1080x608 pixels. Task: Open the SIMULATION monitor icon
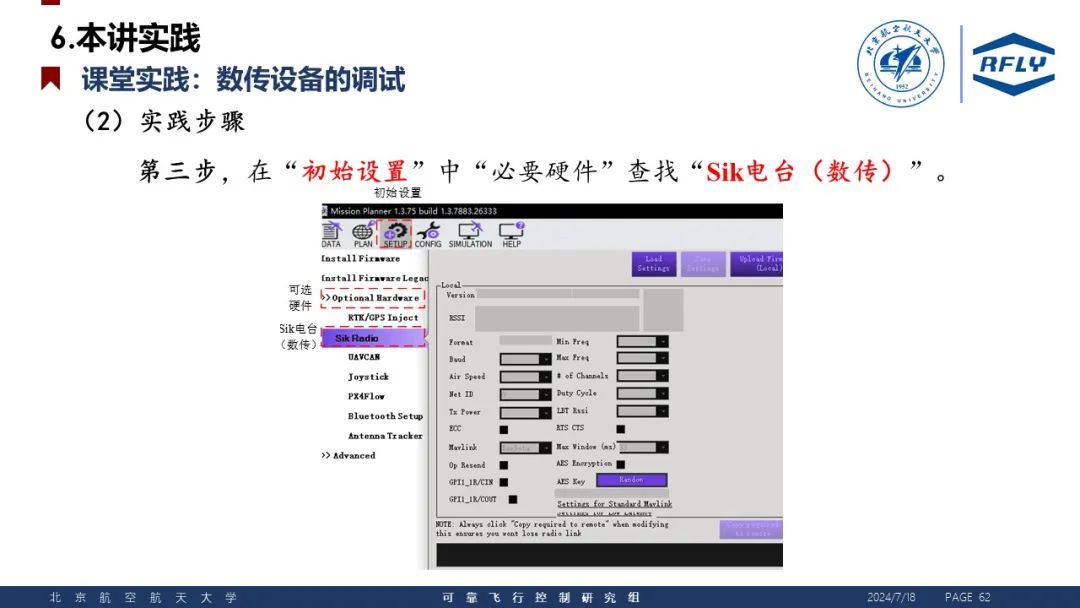click(x=470, y=233)
